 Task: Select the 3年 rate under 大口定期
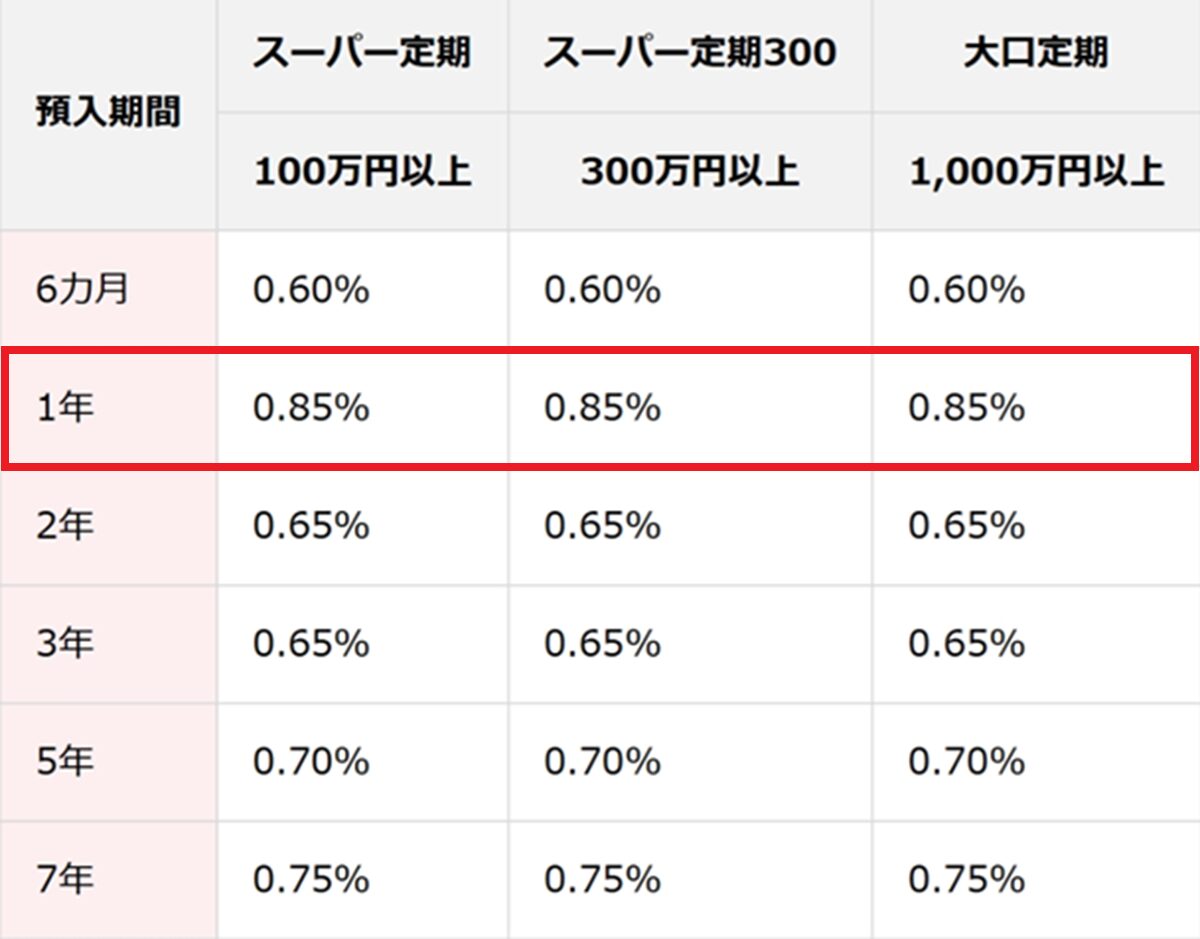coord(966,643)
